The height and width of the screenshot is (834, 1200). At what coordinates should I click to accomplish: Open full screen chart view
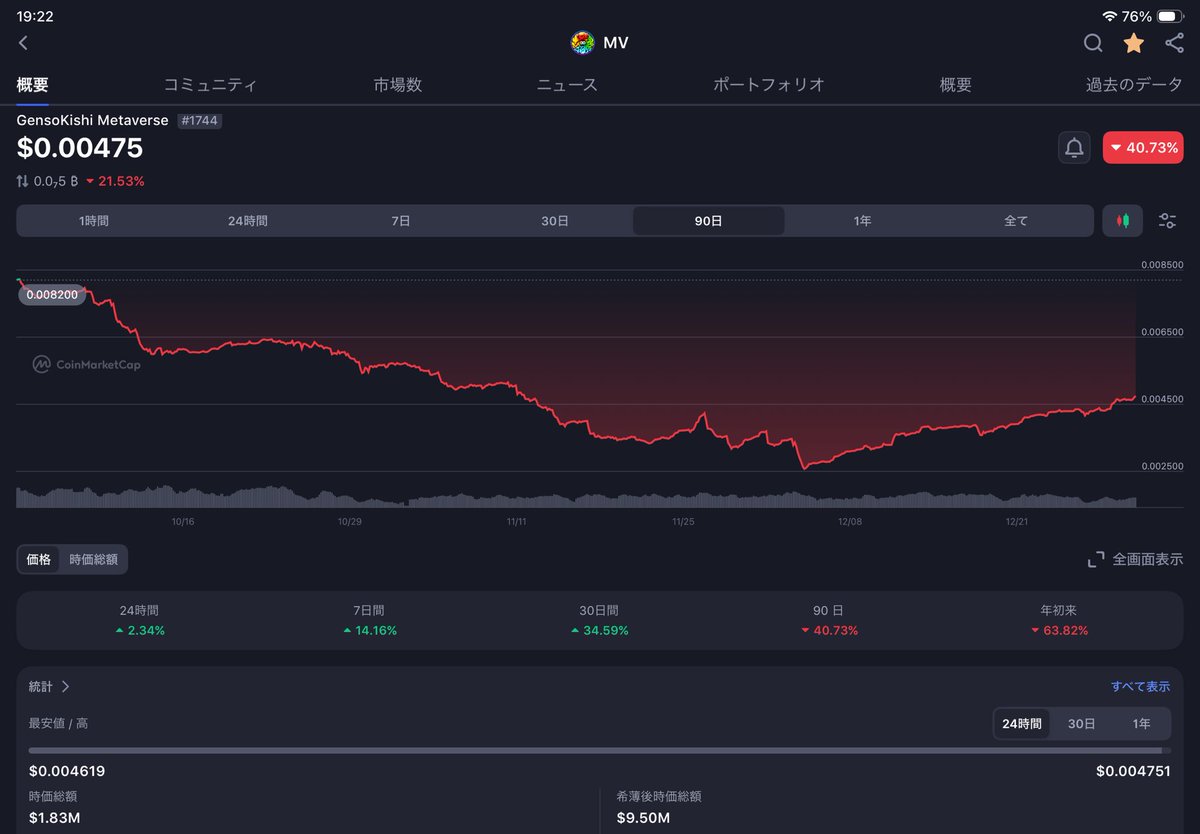(1136, 559)
